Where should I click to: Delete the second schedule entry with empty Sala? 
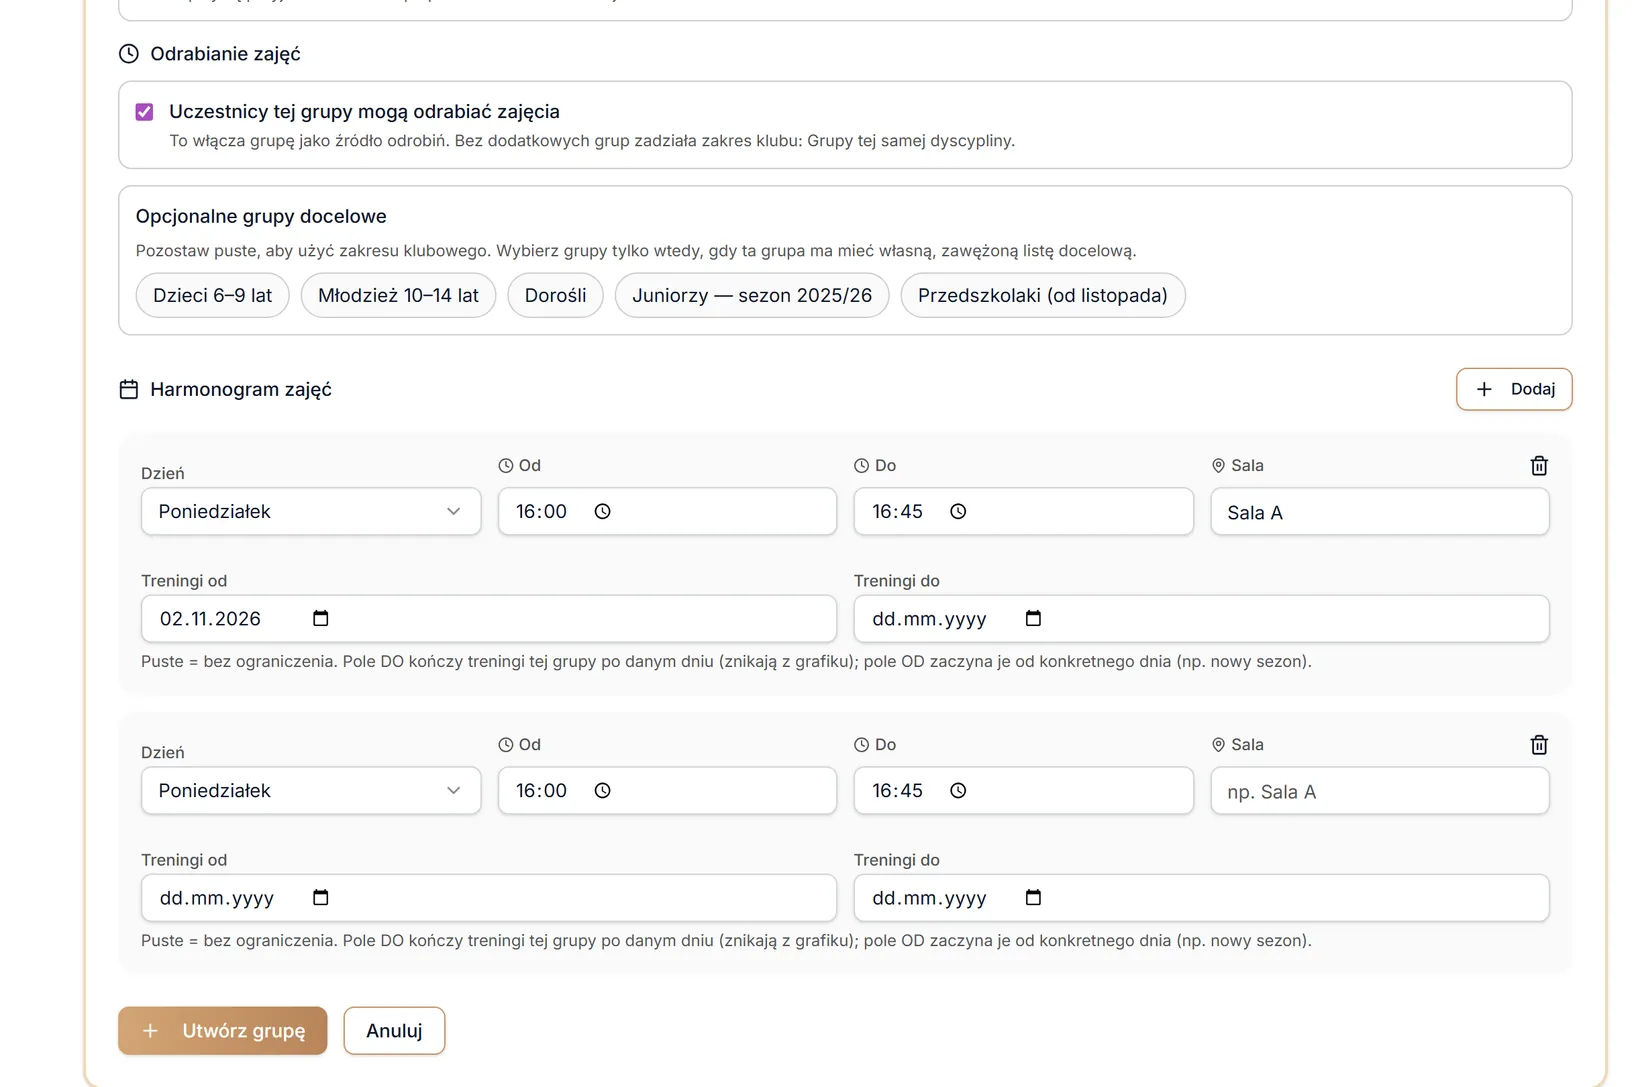[x=1539, y=745]
